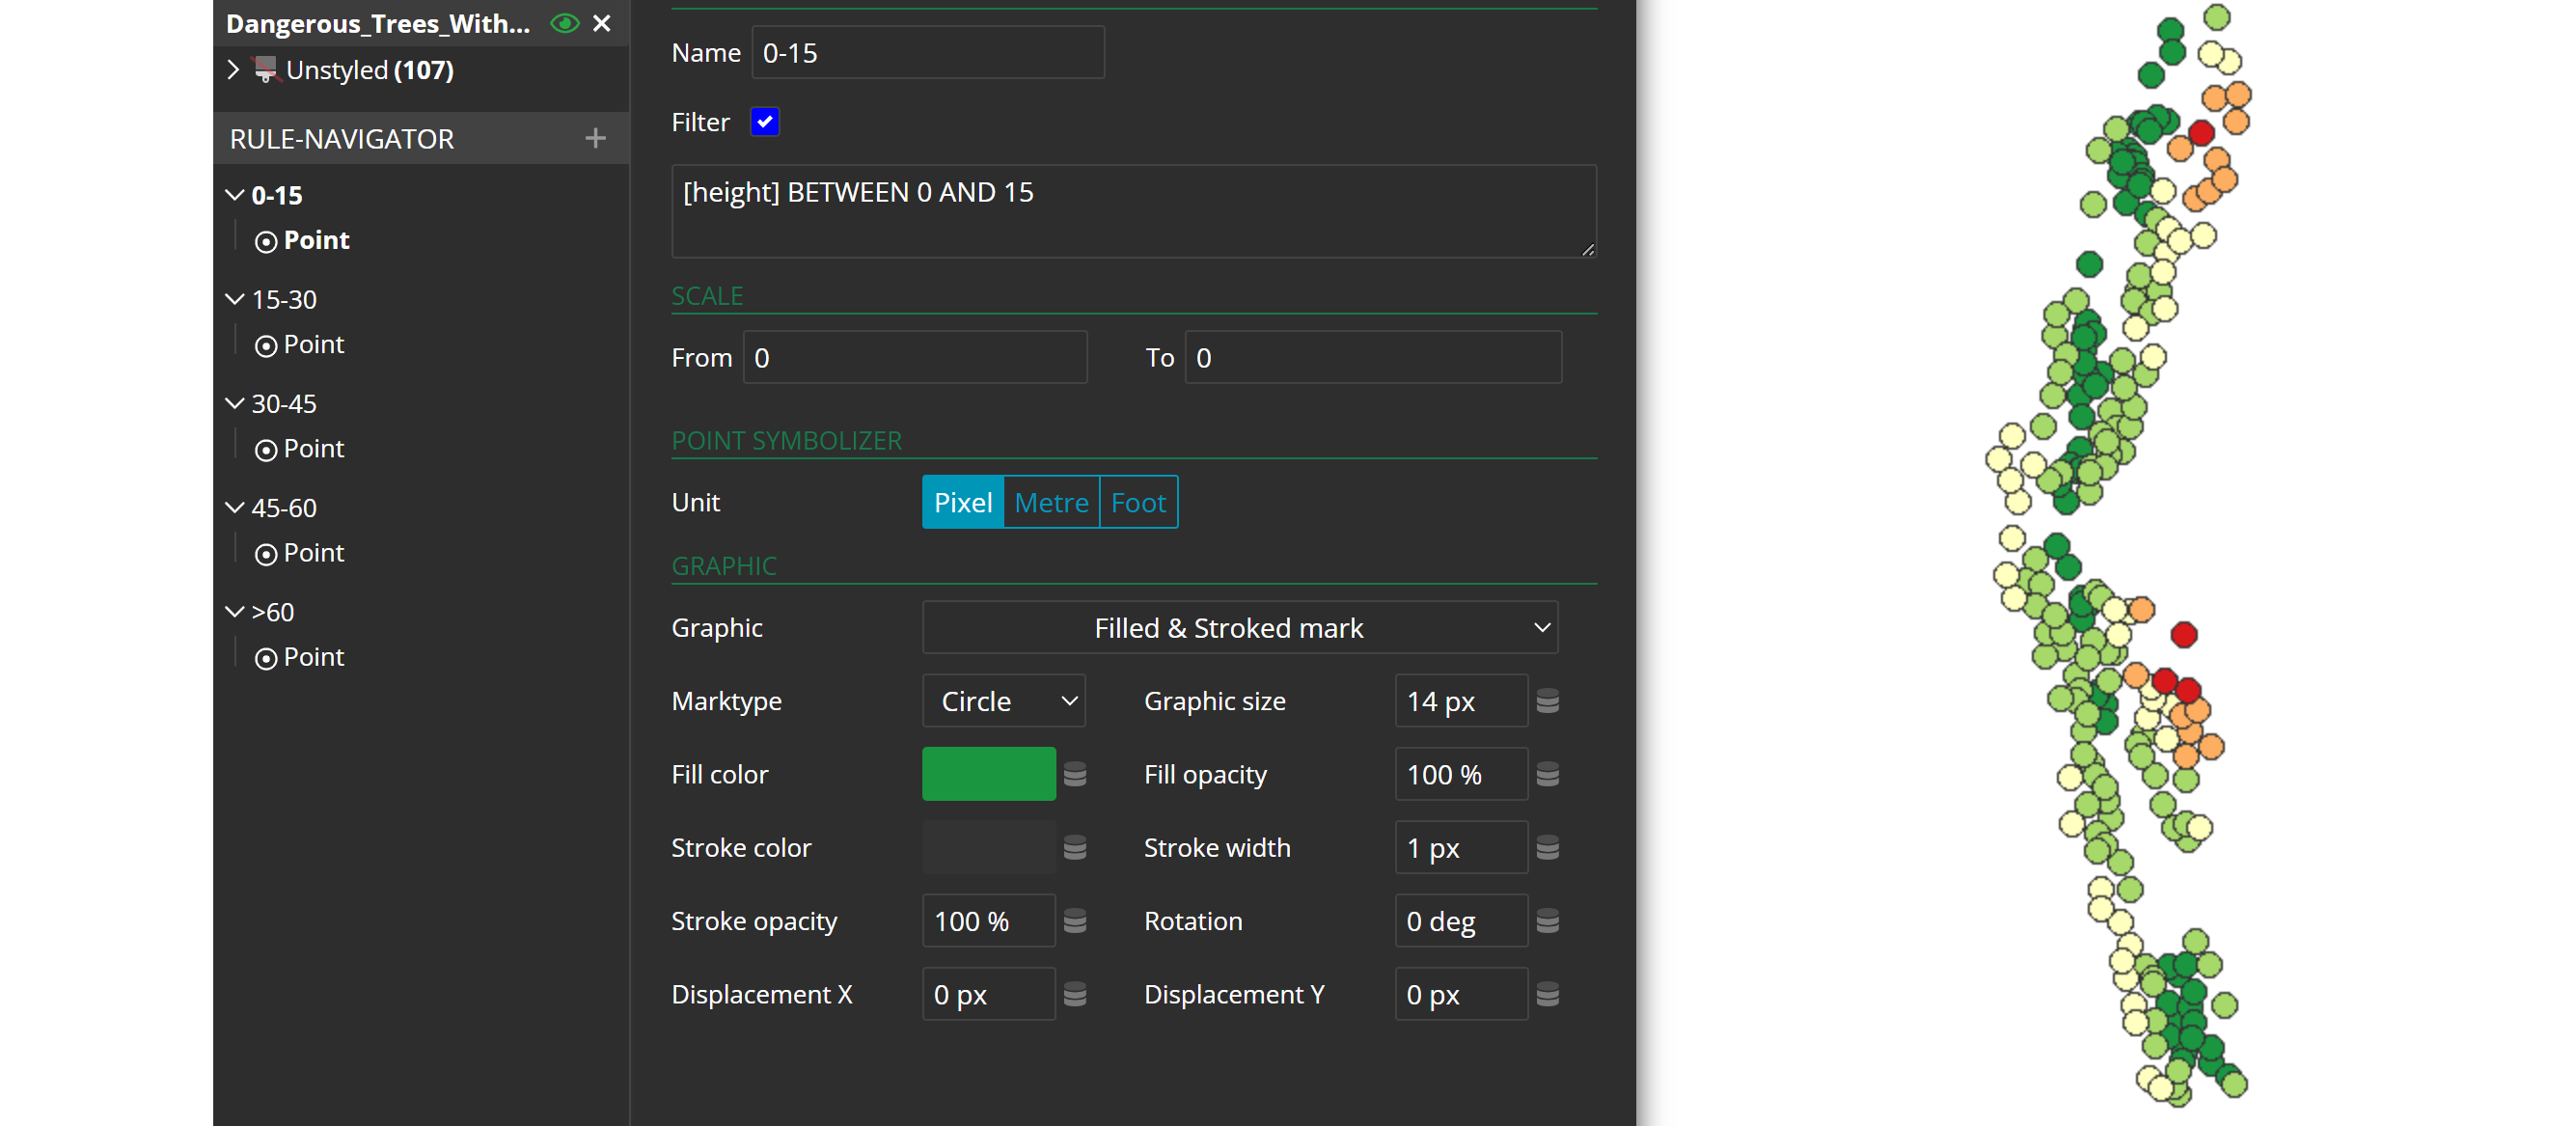Select the 15-30 rule
This screenshot has height=1126, width=2576.
point(284,299)
